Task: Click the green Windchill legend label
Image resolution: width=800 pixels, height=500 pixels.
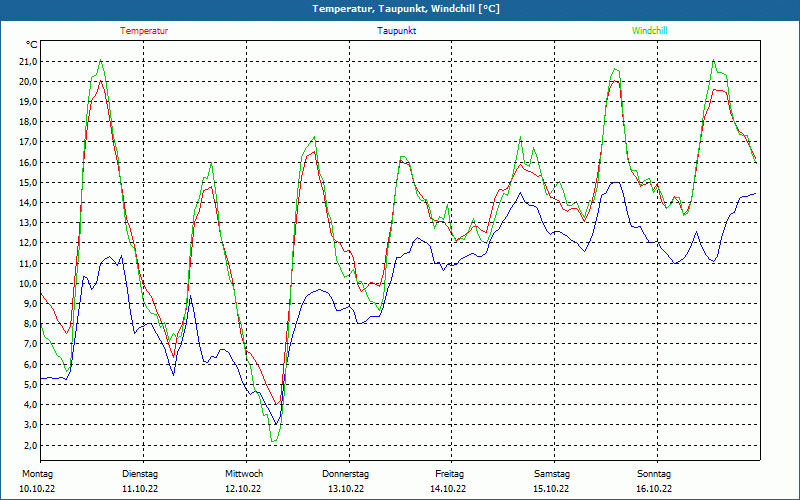Action: (649, 31)
